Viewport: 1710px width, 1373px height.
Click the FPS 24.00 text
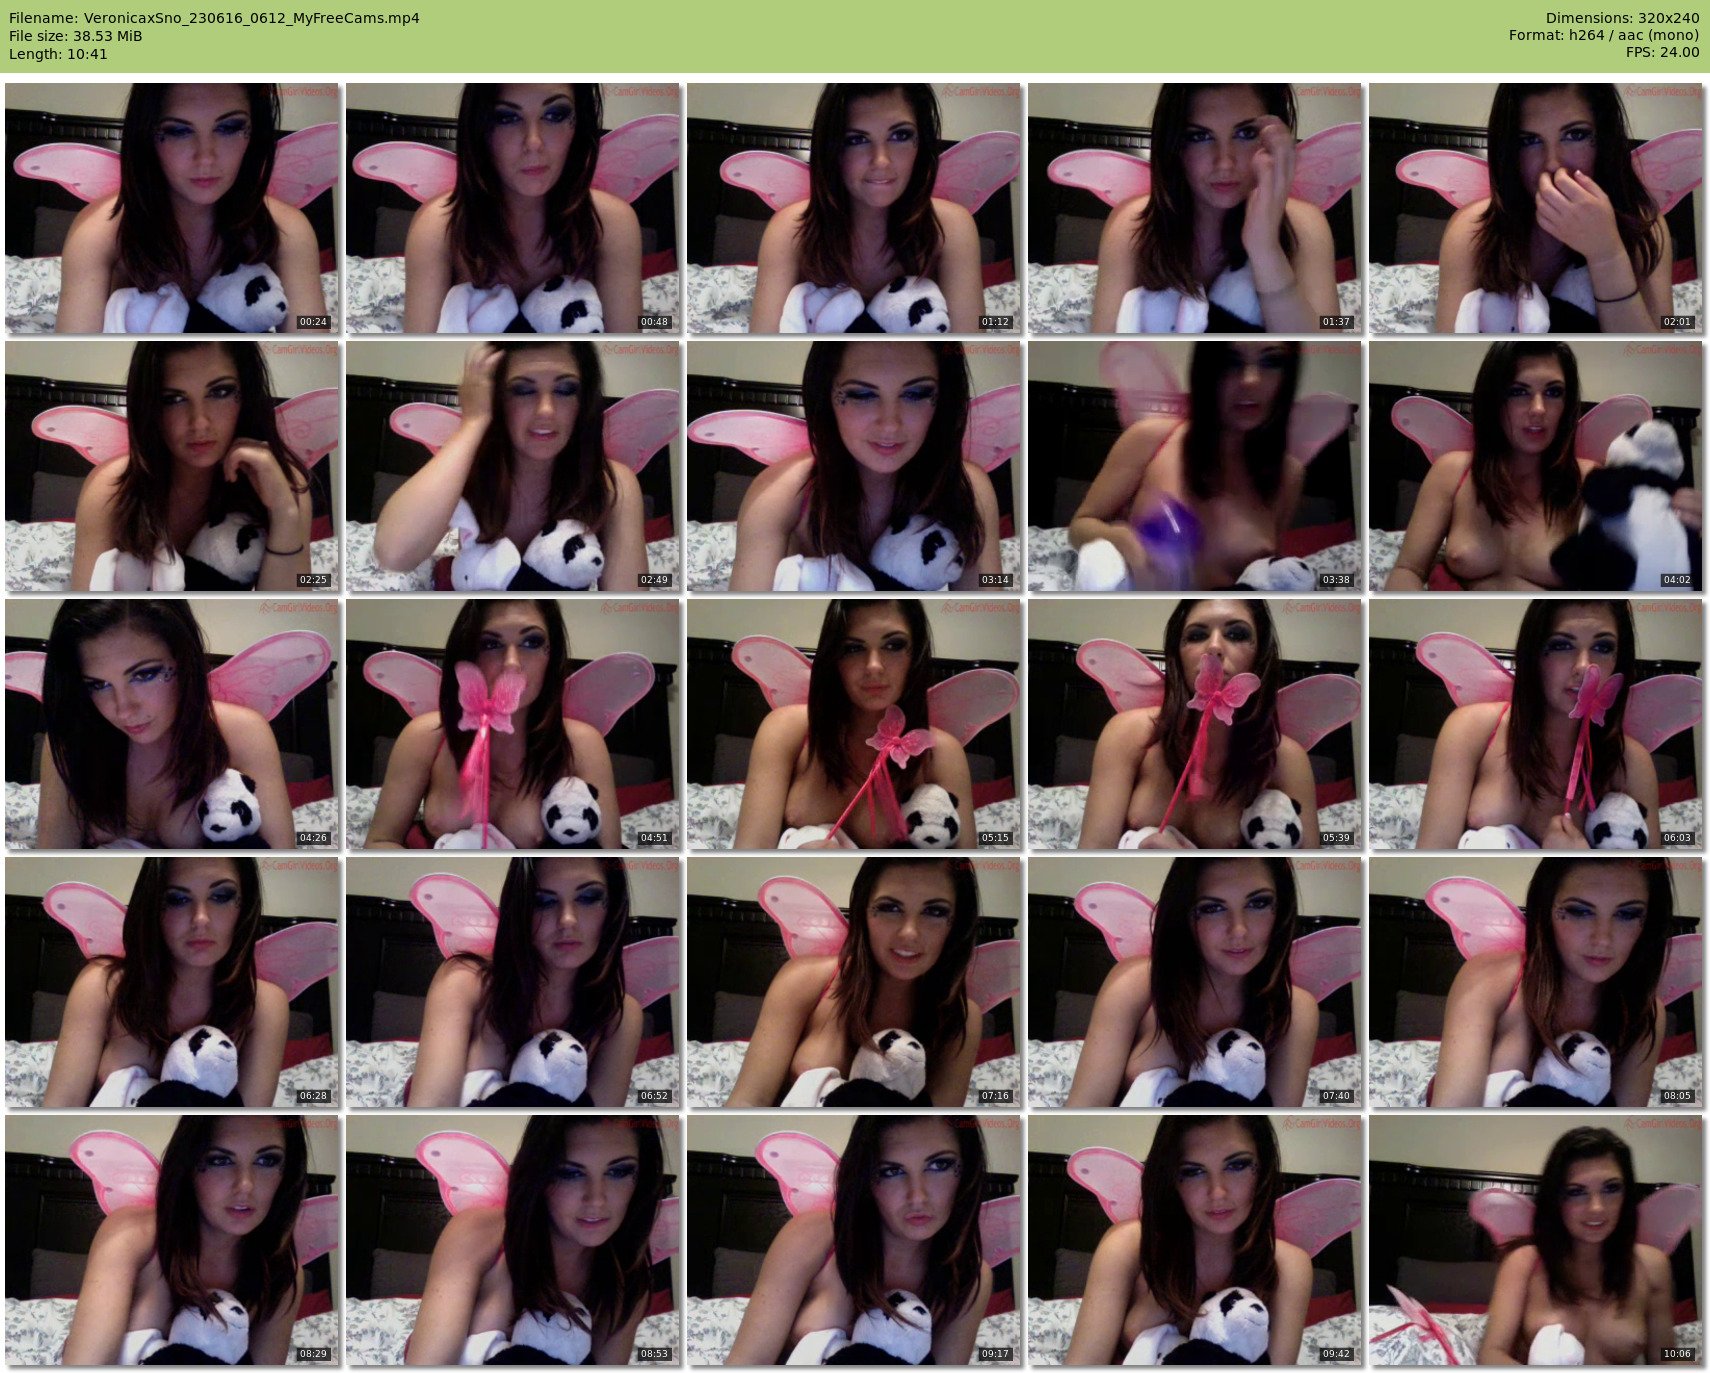coord(1662,52)
